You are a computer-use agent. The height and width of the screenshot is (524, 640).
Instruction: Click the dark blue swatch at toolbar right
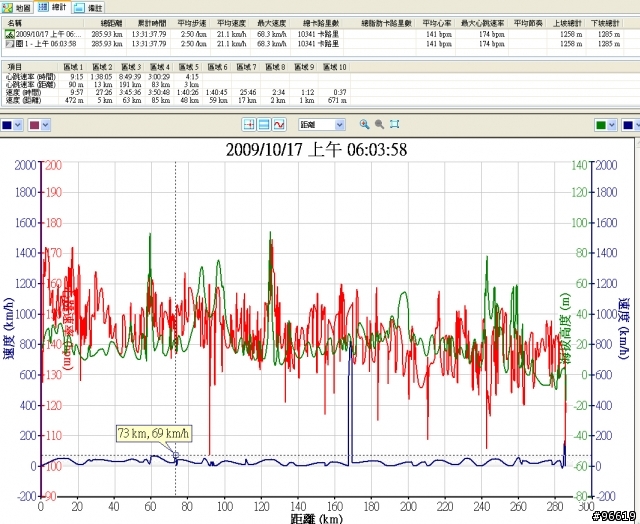628,125
